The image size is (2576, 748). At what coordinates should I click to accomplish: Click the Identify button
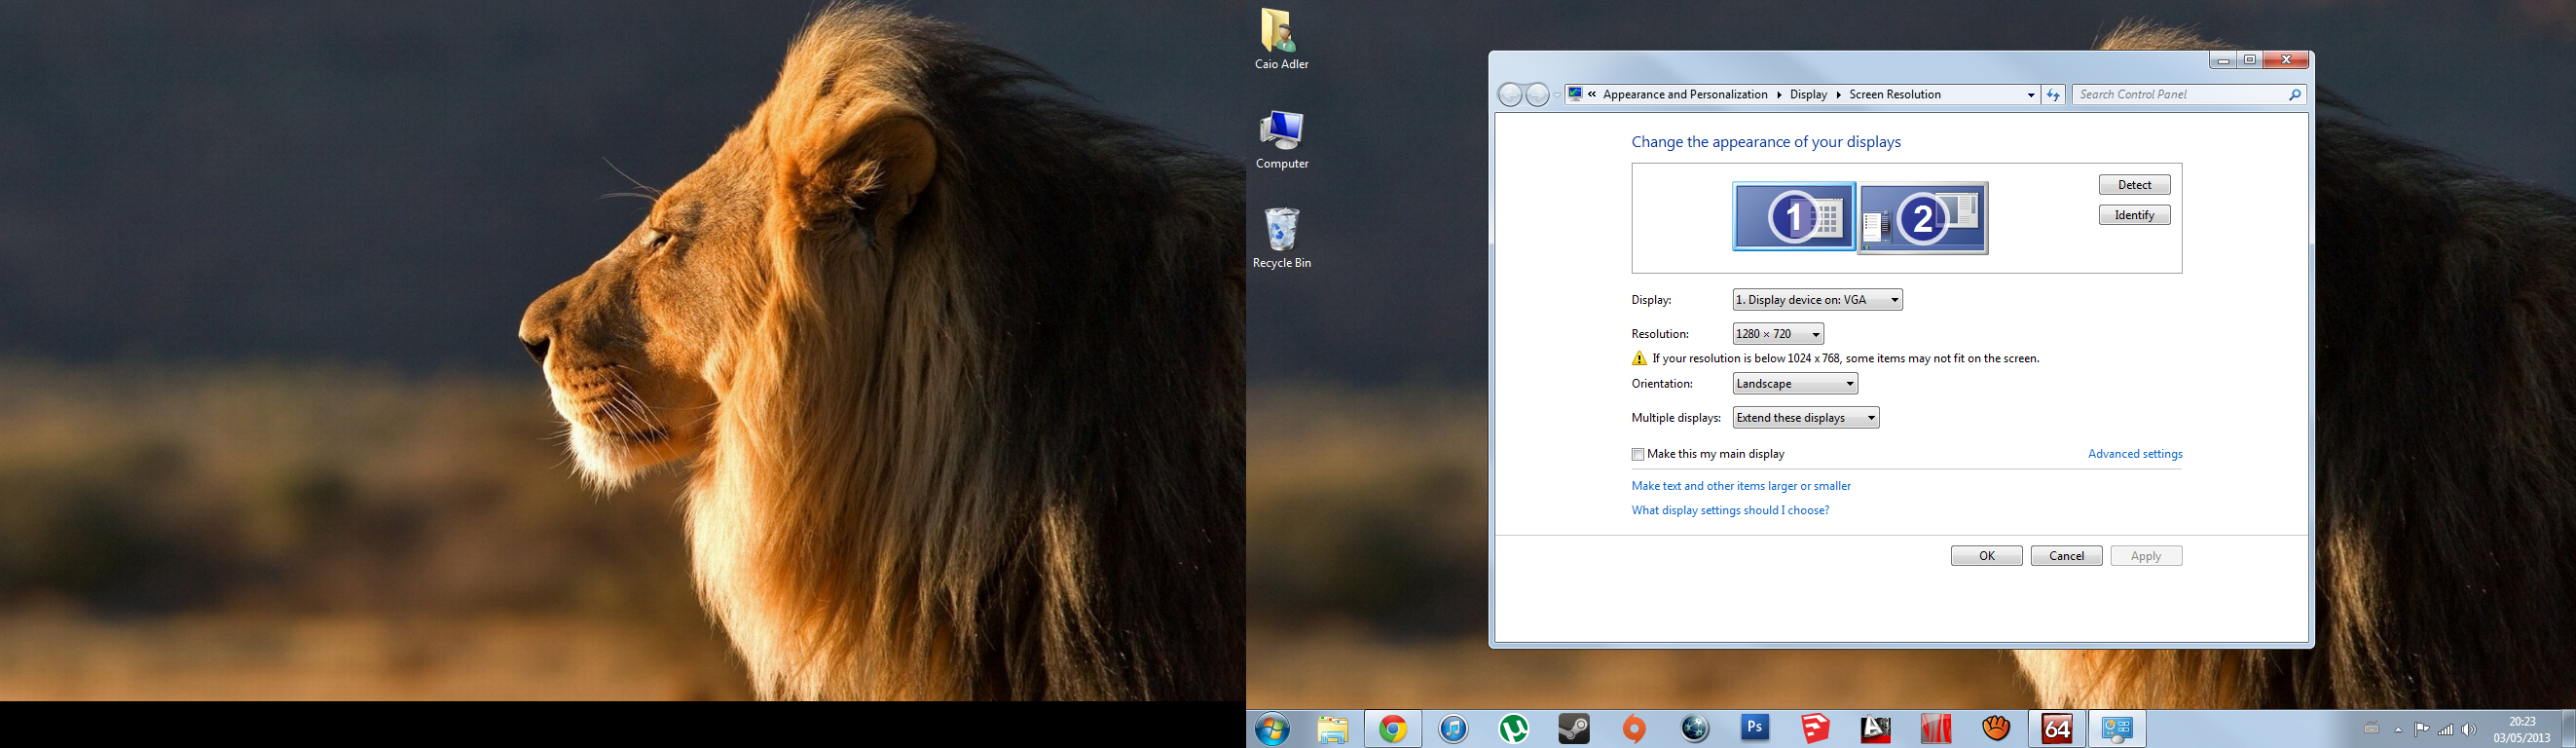pos(2134,215)
